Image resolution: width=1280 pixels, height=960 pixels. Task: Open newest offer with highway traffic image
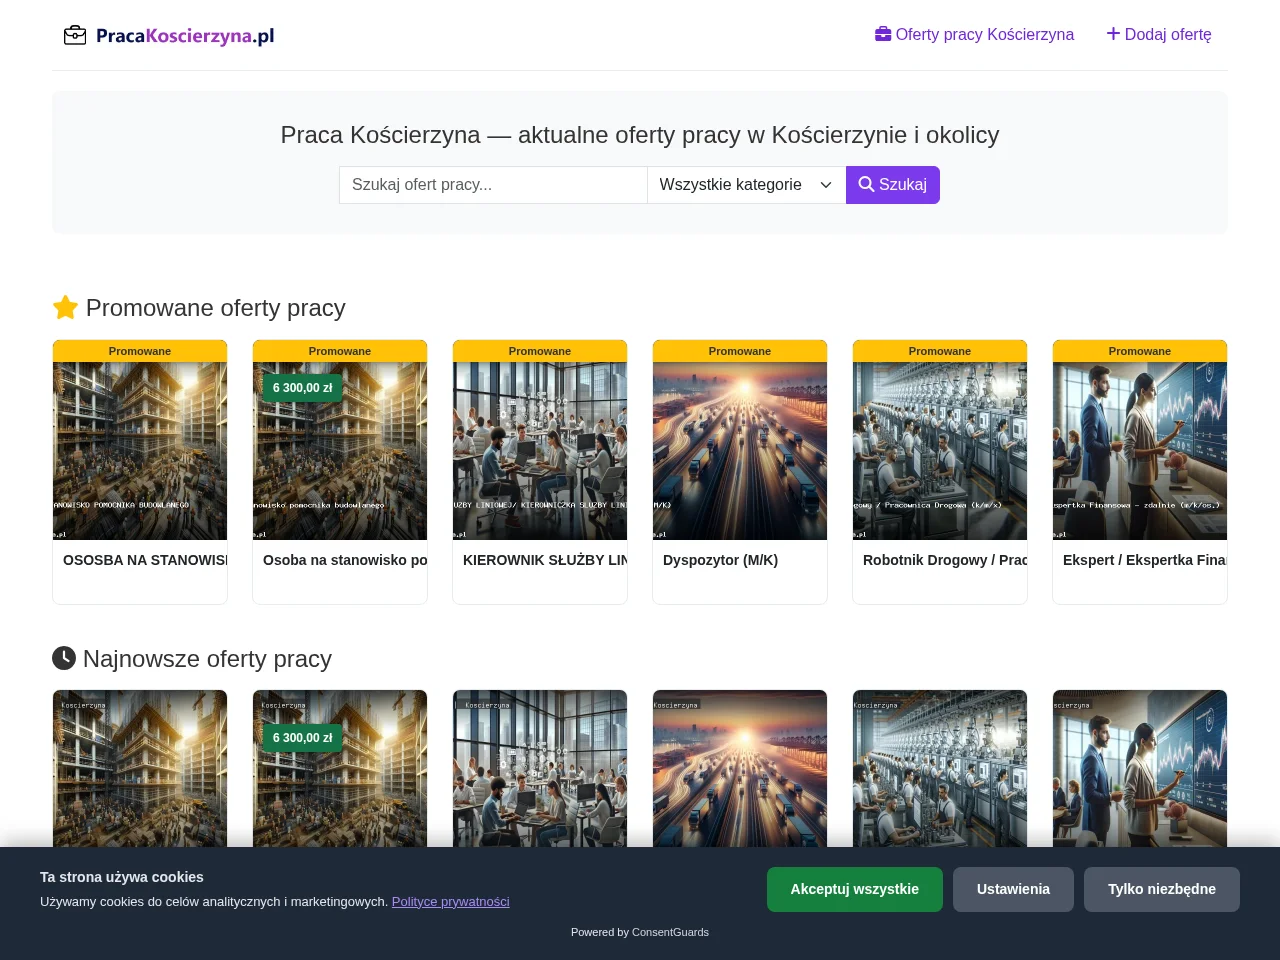(740, 769)
